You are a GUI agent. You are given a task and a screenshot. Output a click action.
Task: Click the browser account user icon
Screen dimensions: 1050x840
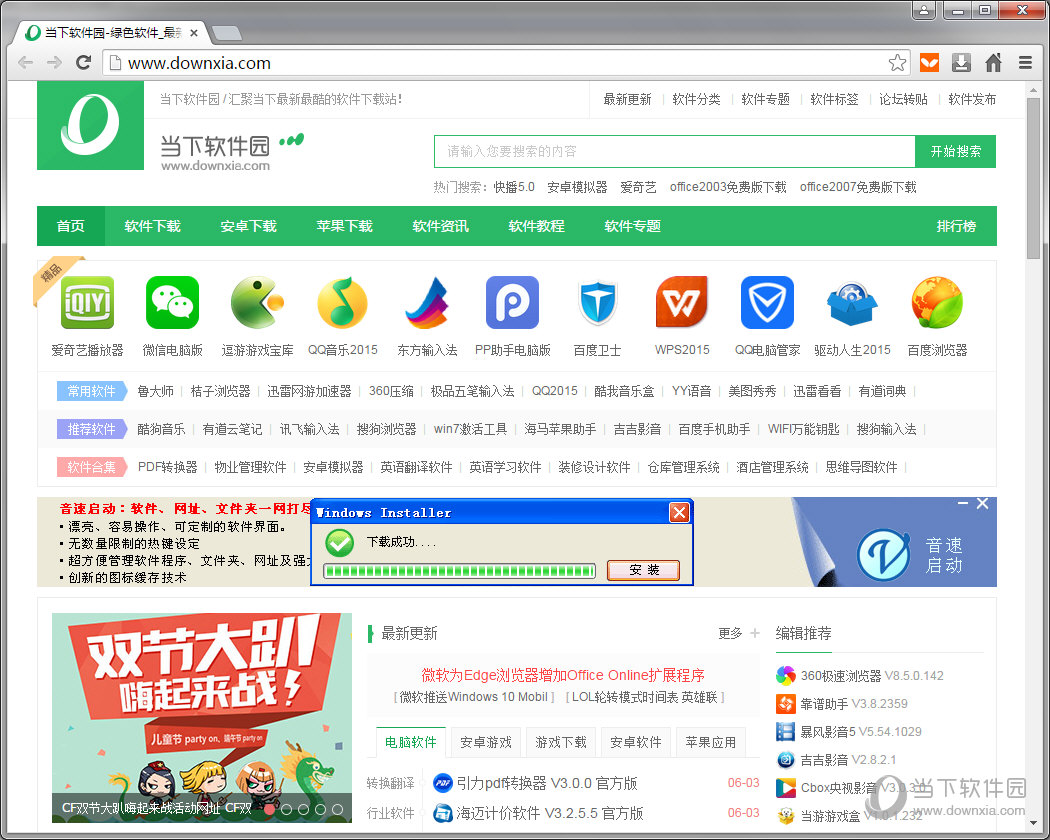(x=924, y=10)
